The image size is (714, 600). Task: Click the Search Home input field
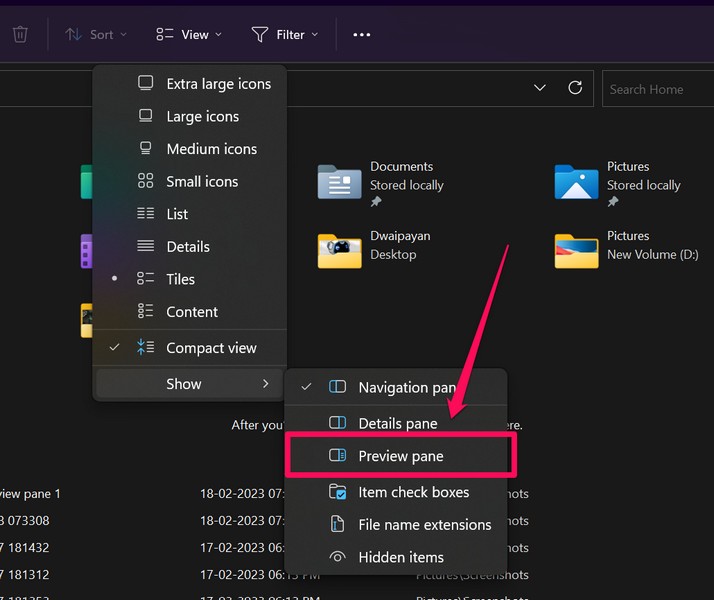click(656, 89)
